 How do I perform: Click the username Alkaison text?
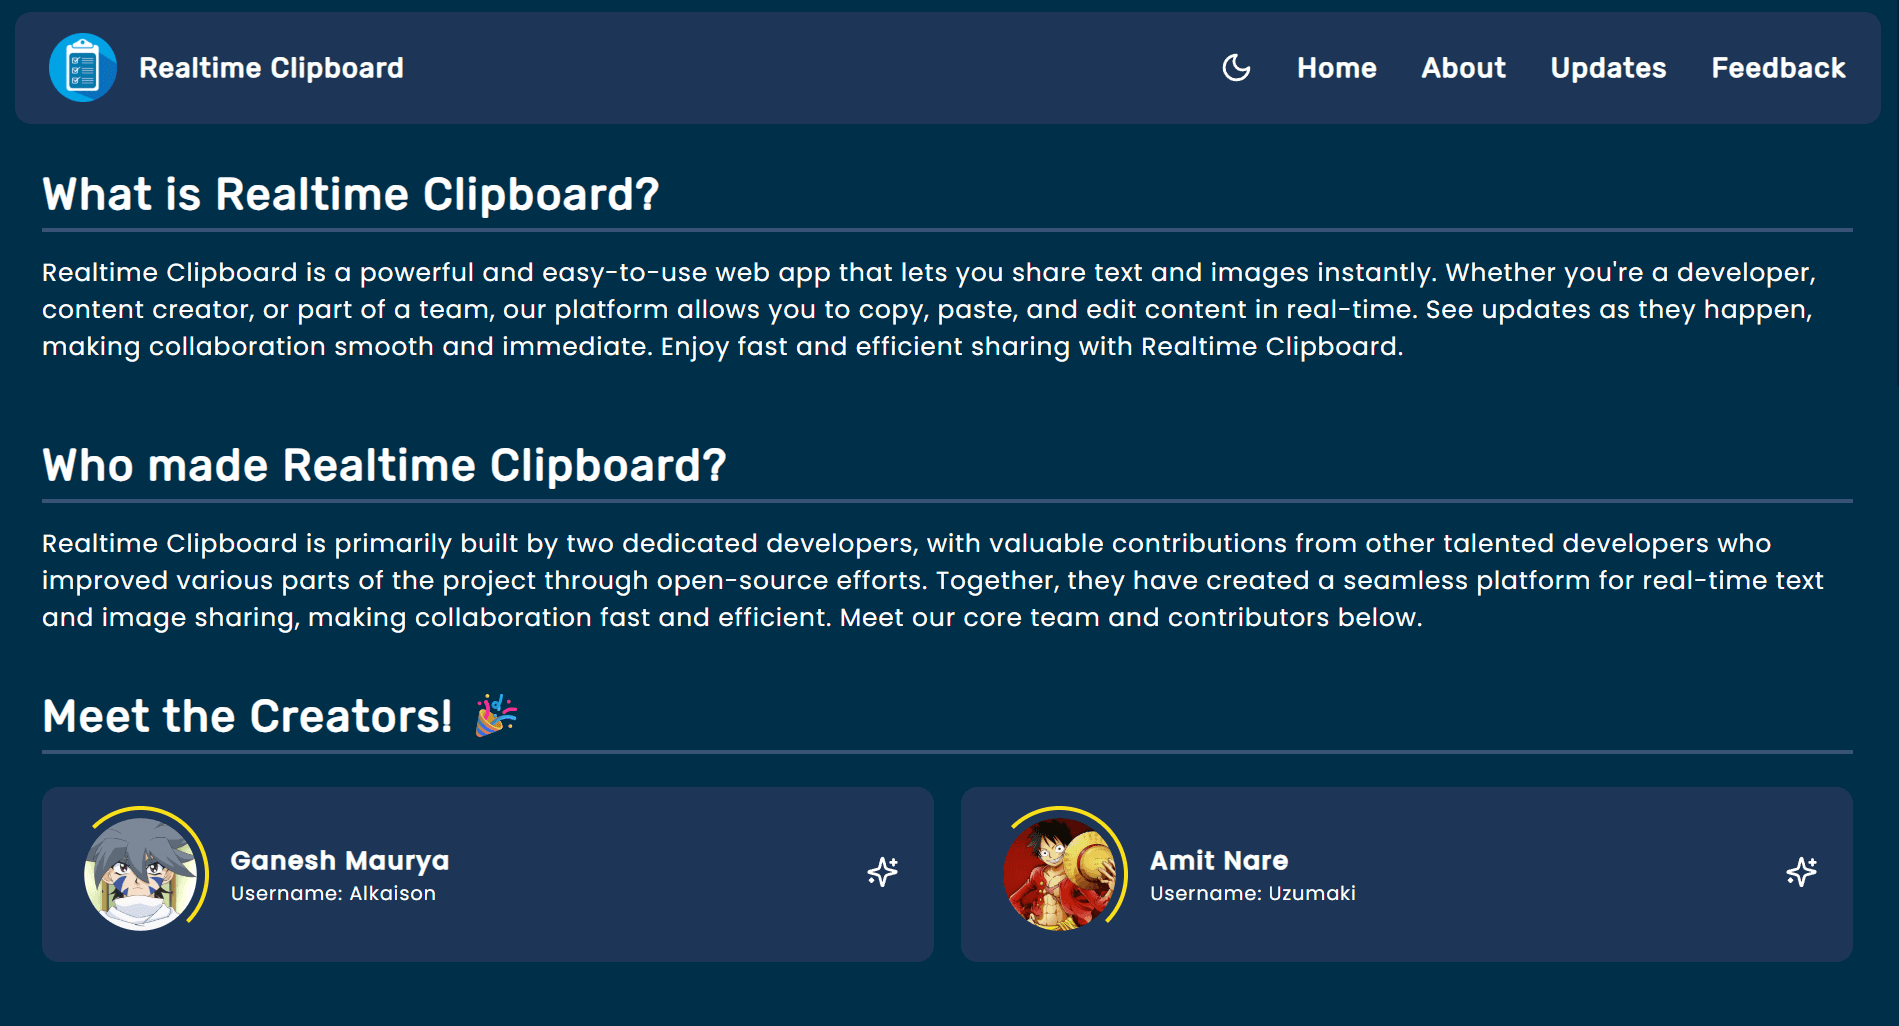point(333,893)
